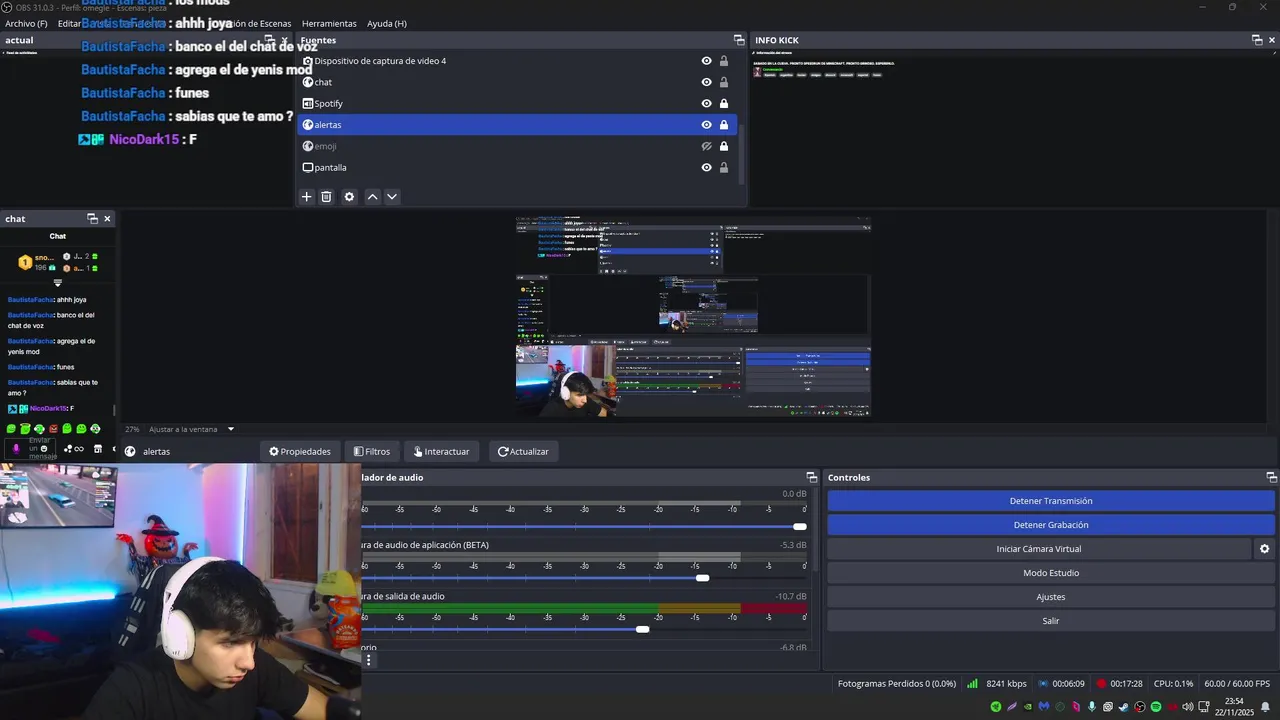
Task: Click Detener Grabación button
Action: (1051, 525)
